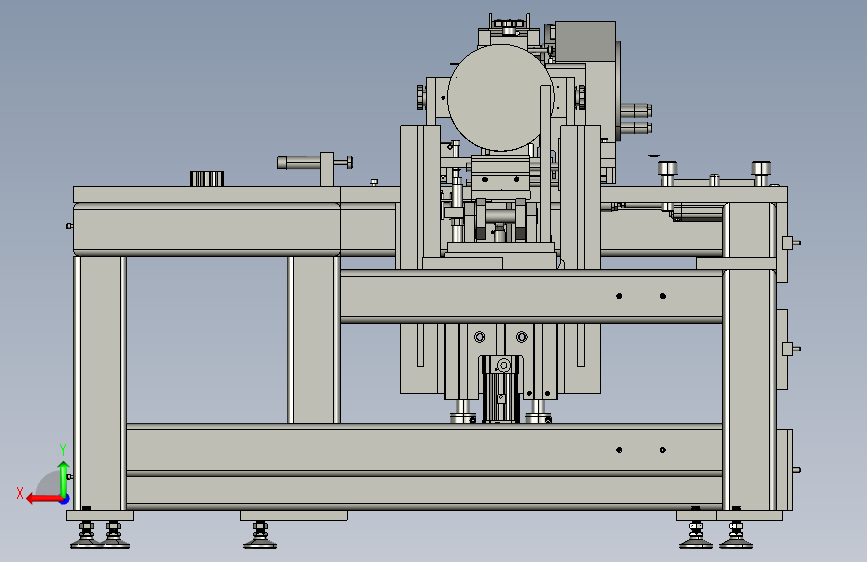Select the ribbed knob on the left tabletop
The image size is (867, 562).
click(x=207, y=179)
